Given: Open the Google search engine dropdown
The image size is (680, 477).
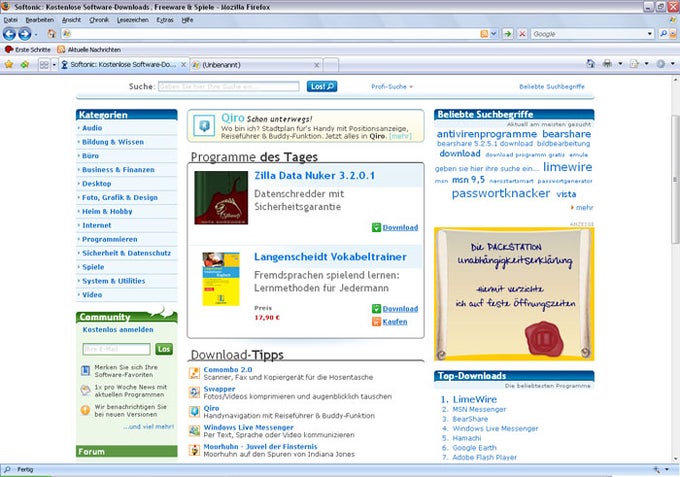Looking at the screenshot, I should click(x=649, y=34).
